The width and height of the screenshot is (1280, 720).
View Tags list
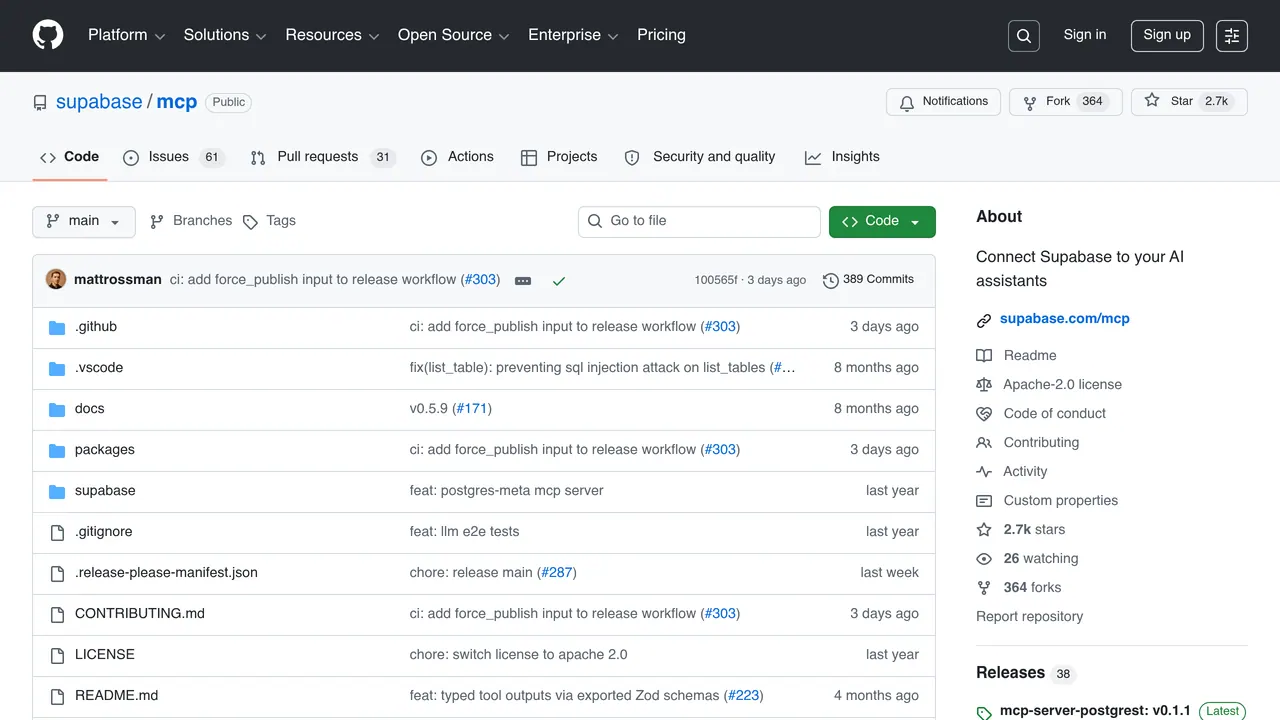click(269, 221)
